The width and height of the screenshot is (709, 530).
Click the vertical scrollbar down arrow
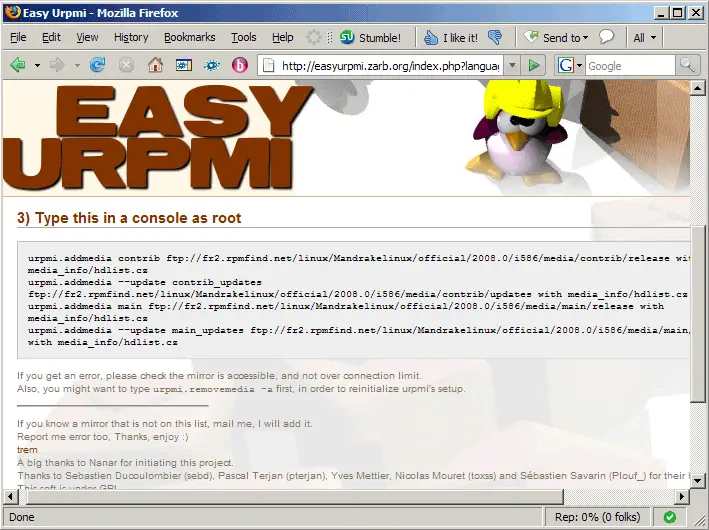pos(697,481)
